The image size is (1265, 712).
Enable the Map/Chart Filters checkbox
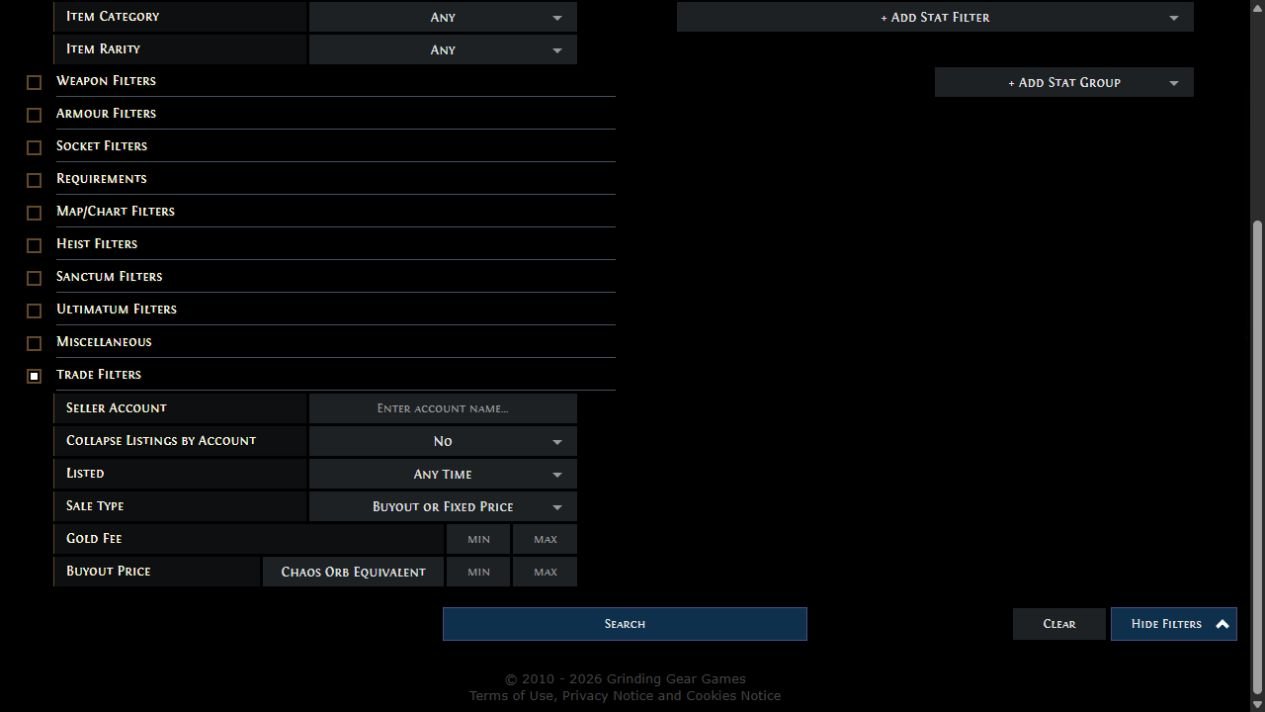tap(34, 213)
